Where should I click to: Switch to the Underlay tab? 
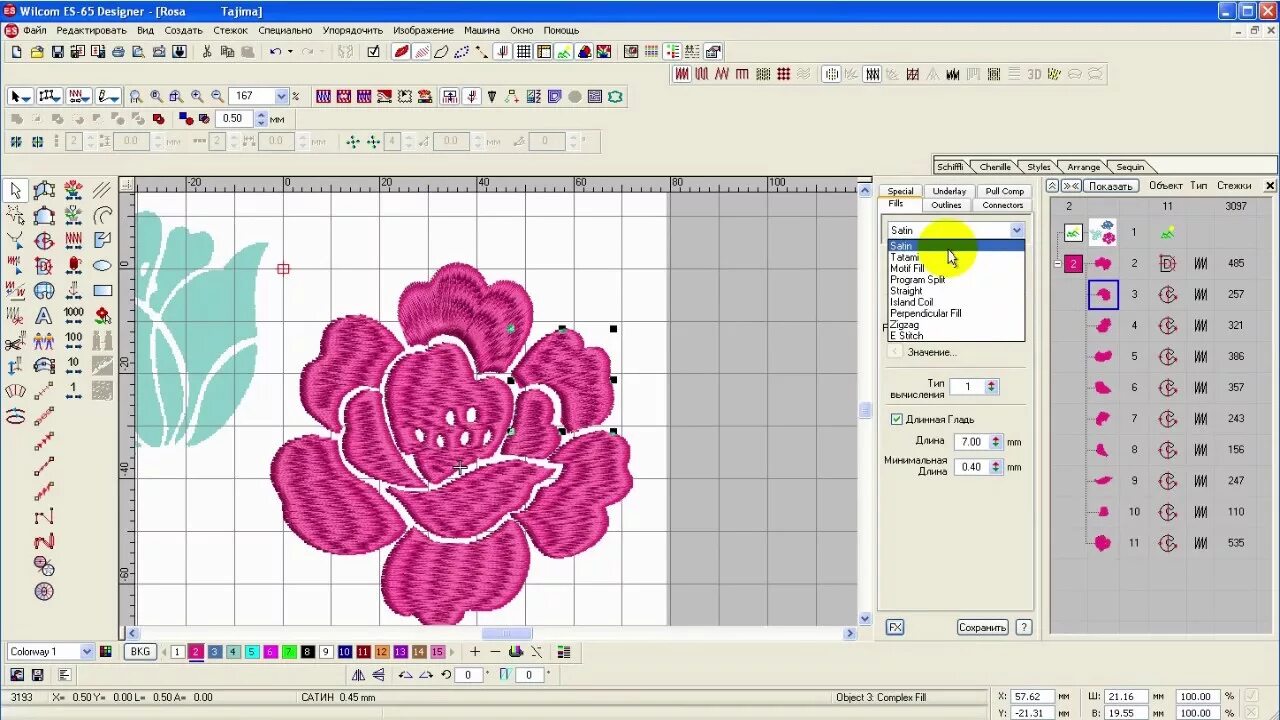click(x=949, y=191)
